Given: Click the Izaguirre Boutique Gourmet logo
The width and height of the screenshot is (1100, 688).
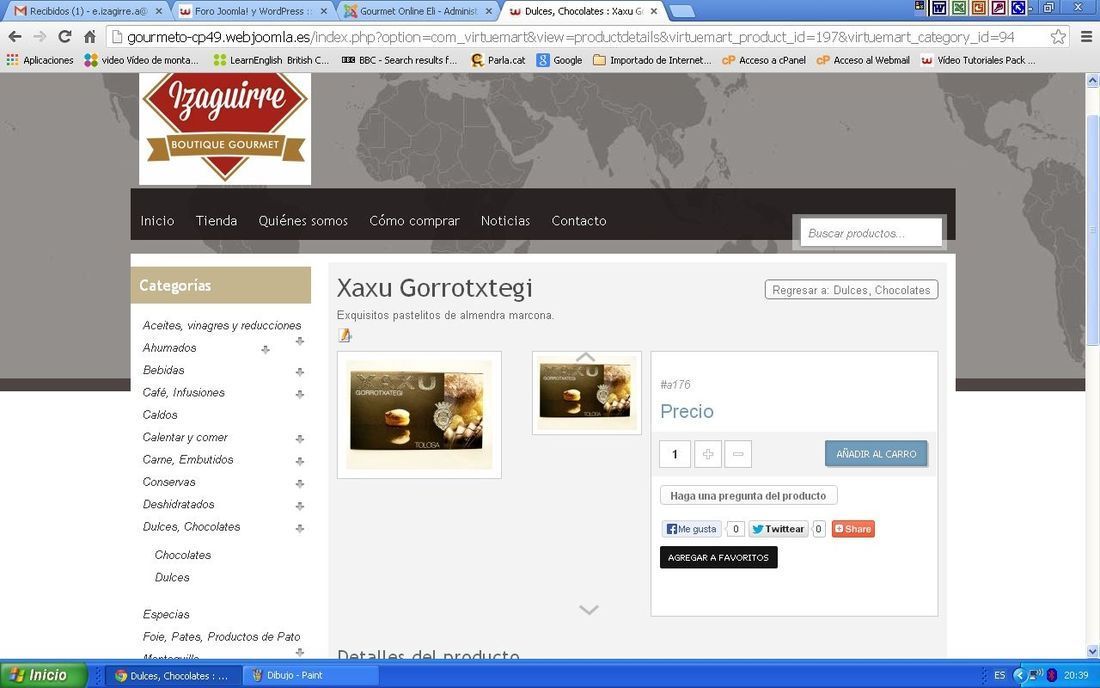Looking at the screenshot, I should 225,128.
